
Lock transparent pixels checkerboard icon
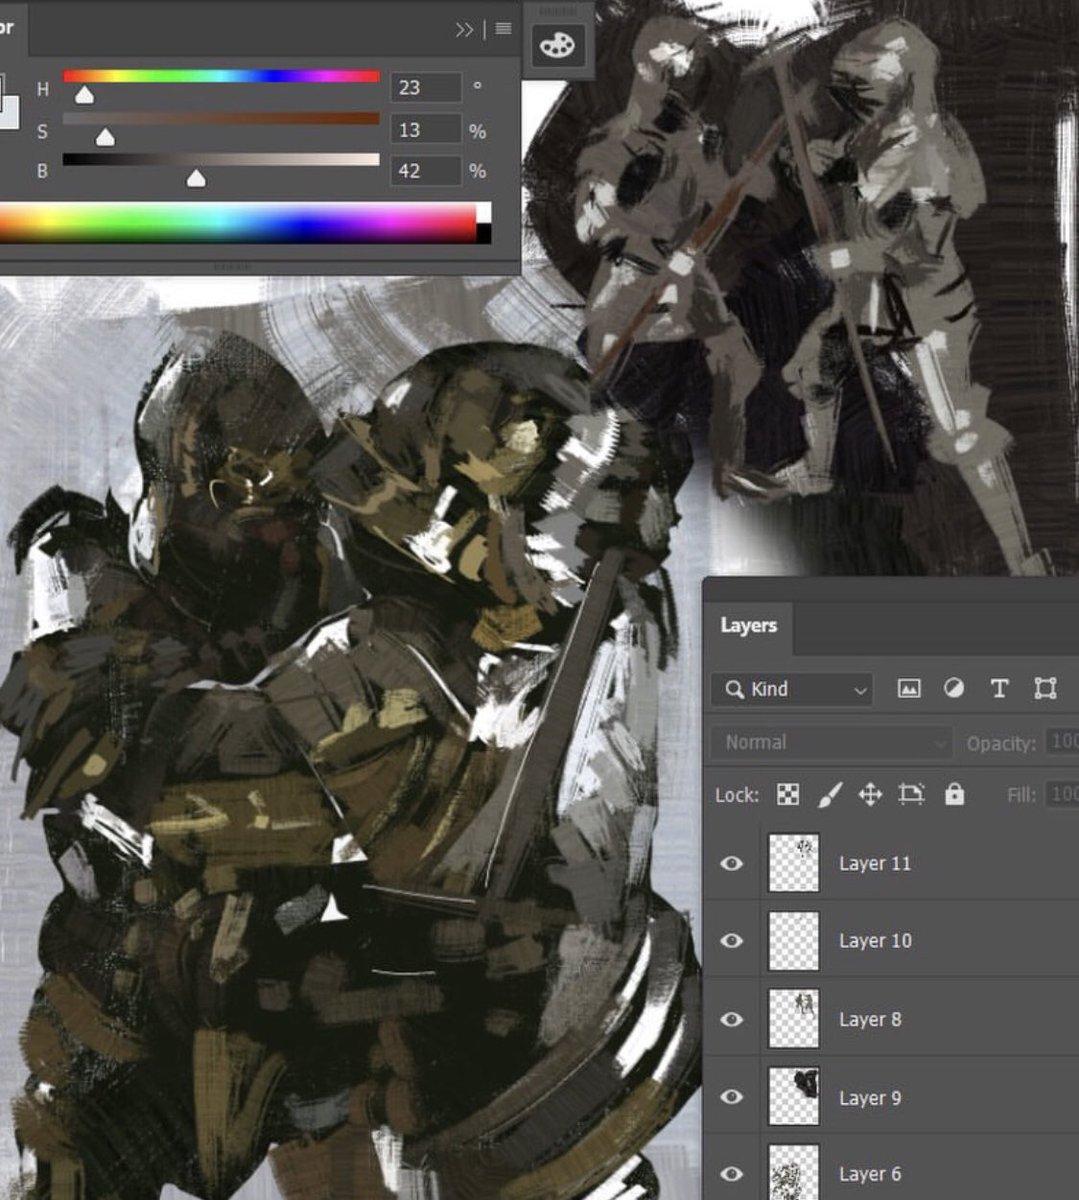[x=788, y=795]
